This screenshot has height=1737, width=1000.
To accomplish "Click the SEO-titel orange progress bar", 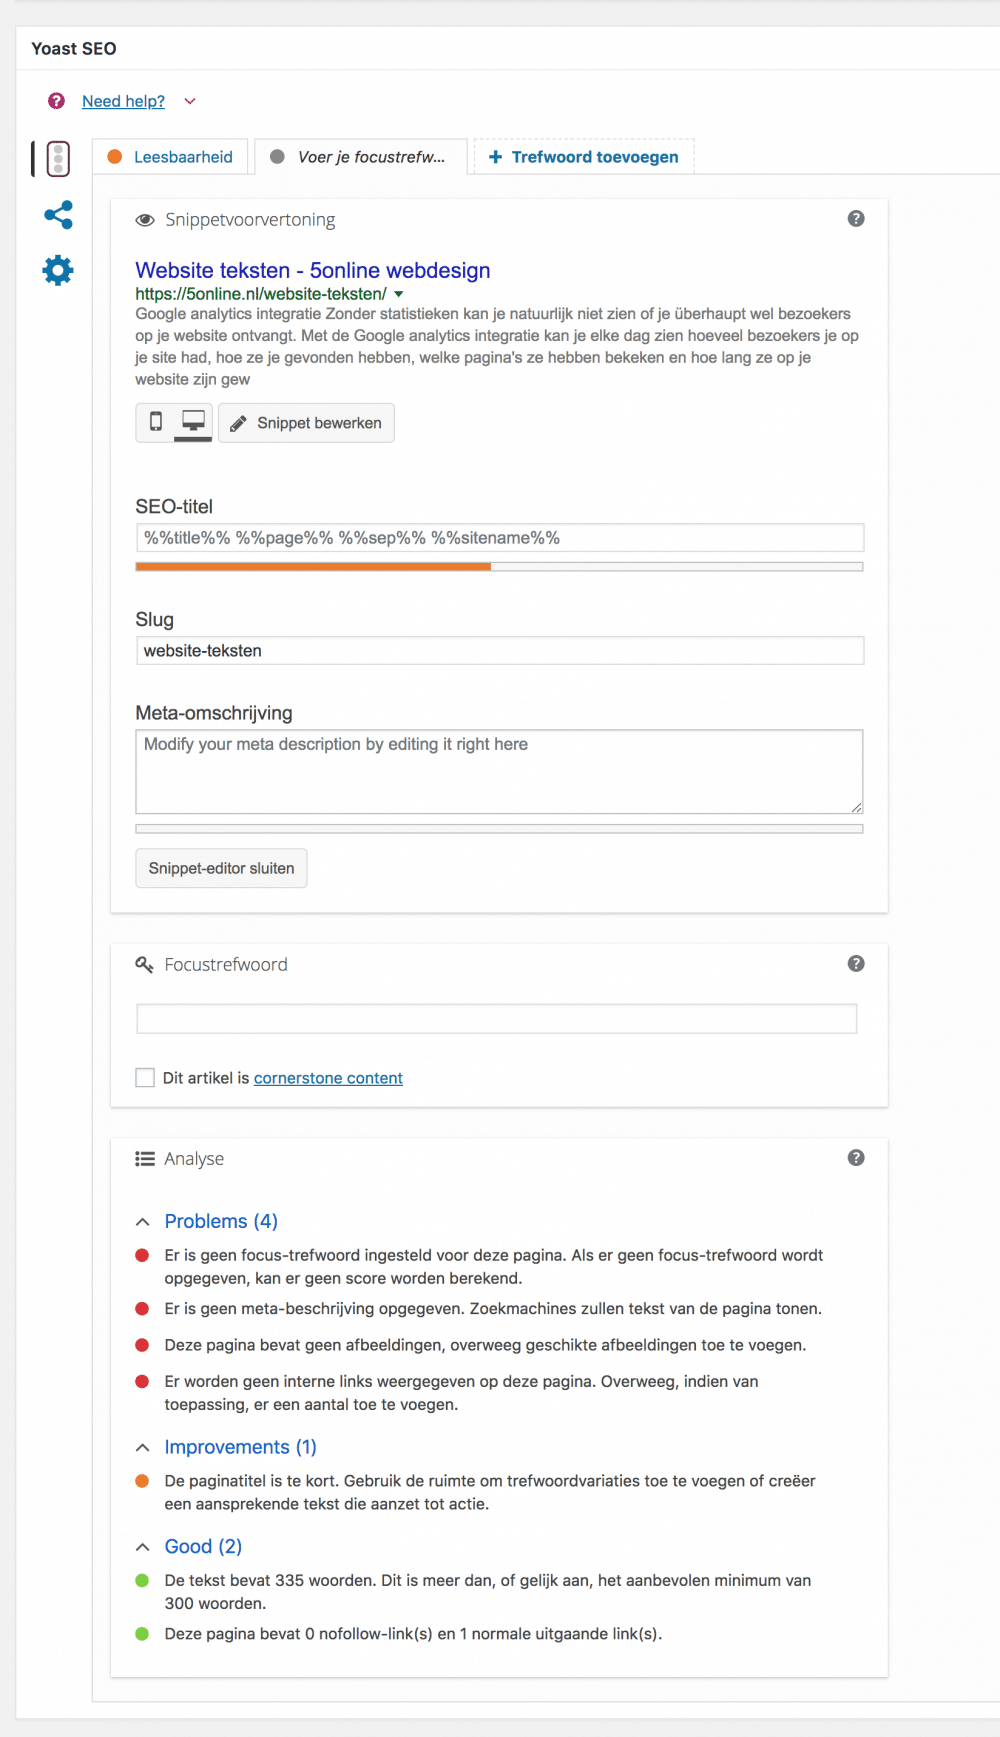I will [313, 567].
